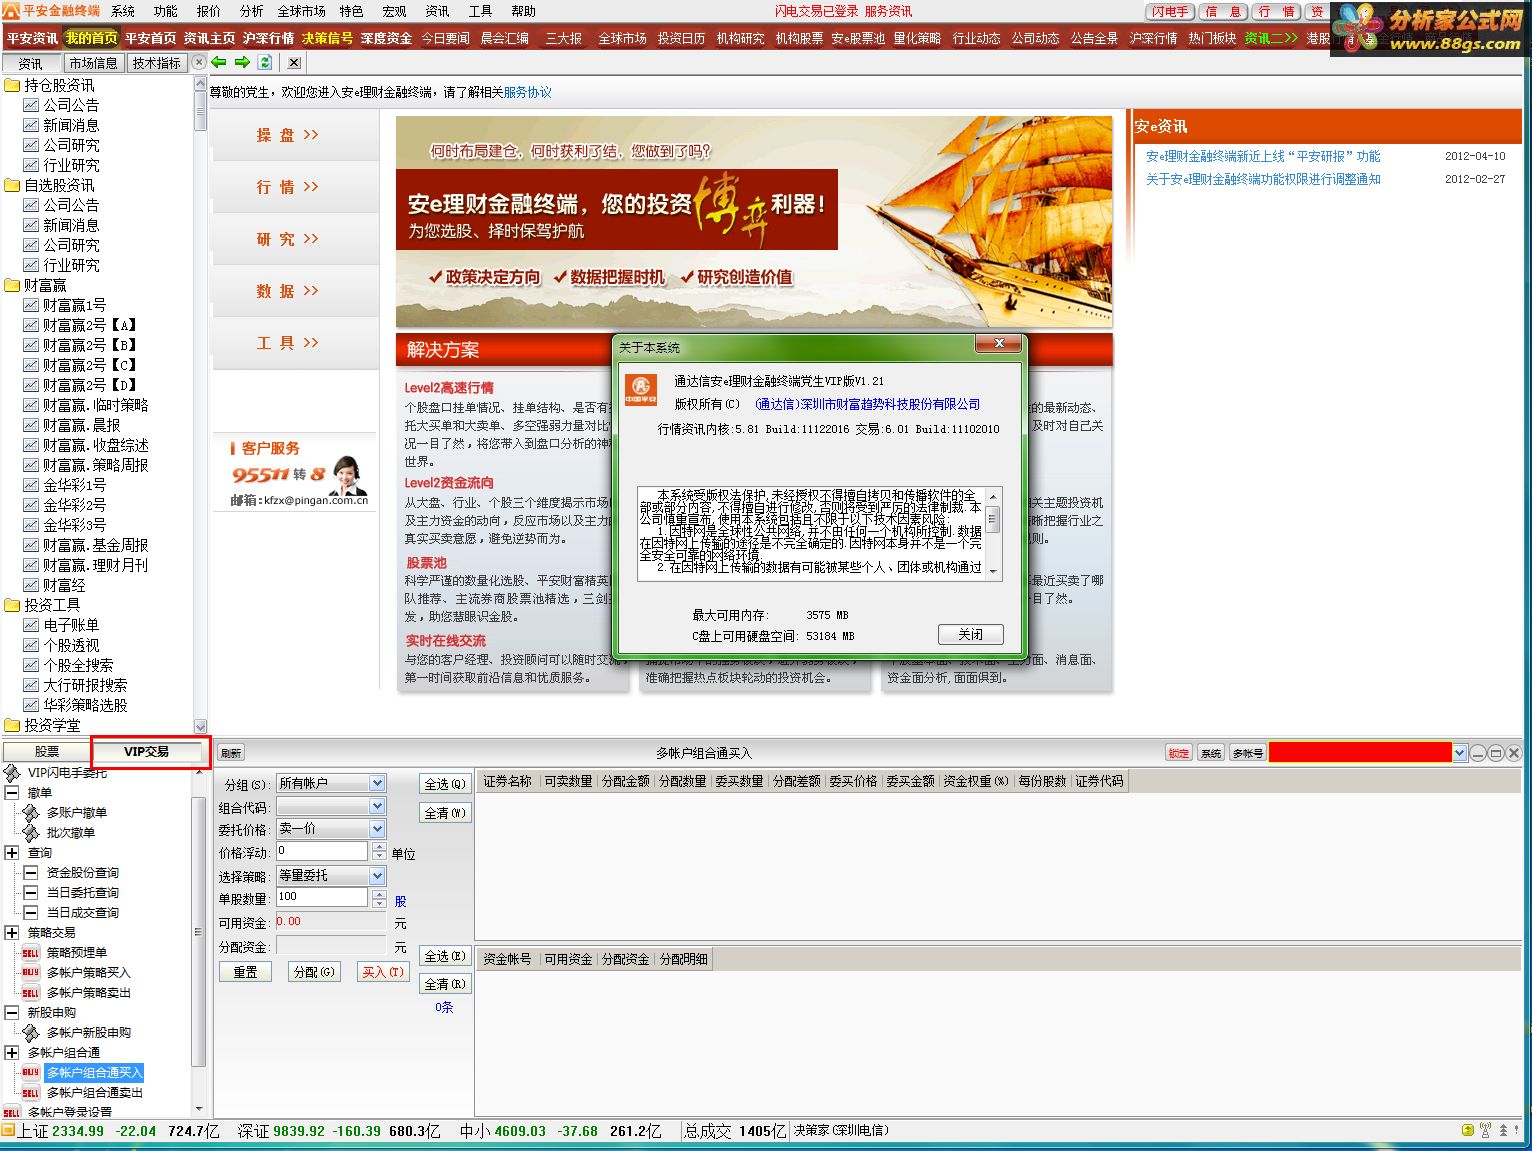
Task: Click the 我的首页 navigation tab
Action: 91,38
